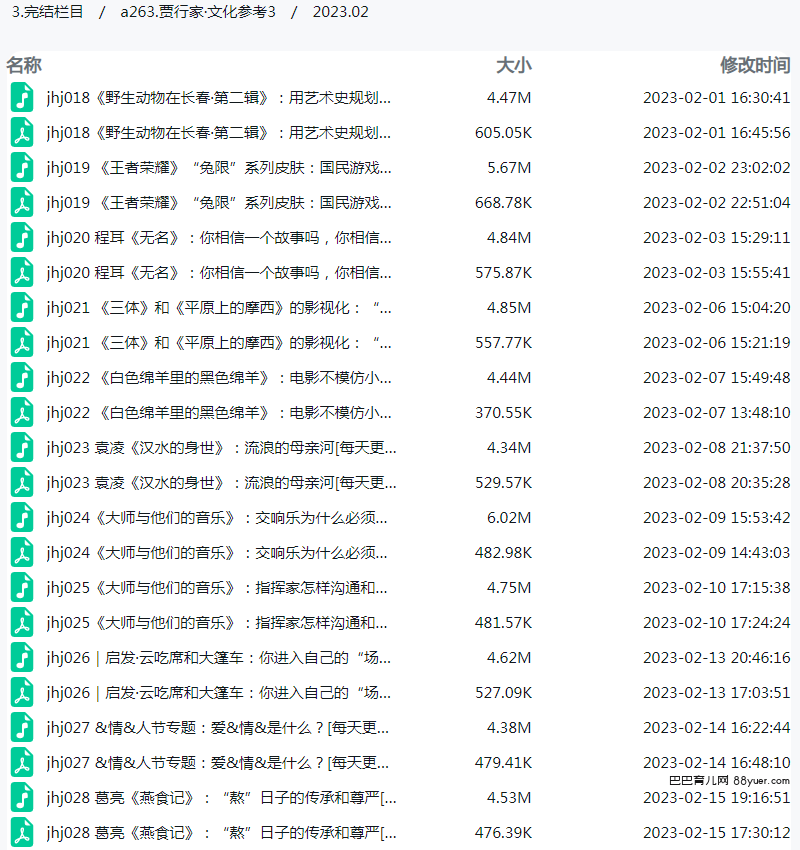Open jhj025 指挥家 file name sized 481.57K

coord(217,623)
